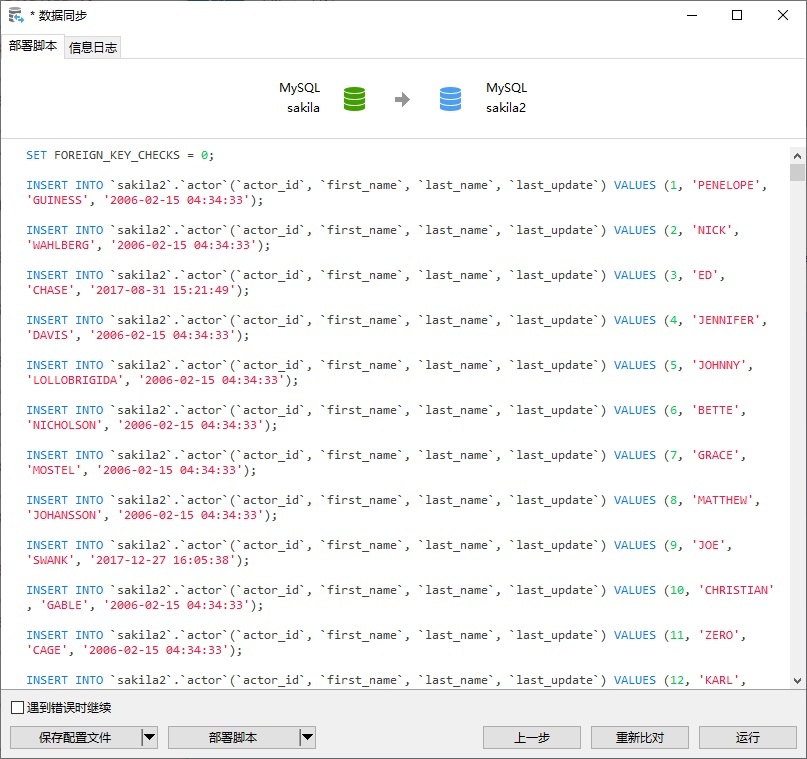Image resolution: width=807 pixels, height=759 pixels.
Task: Click the green source database icon
Action: (x=354, y=99)
